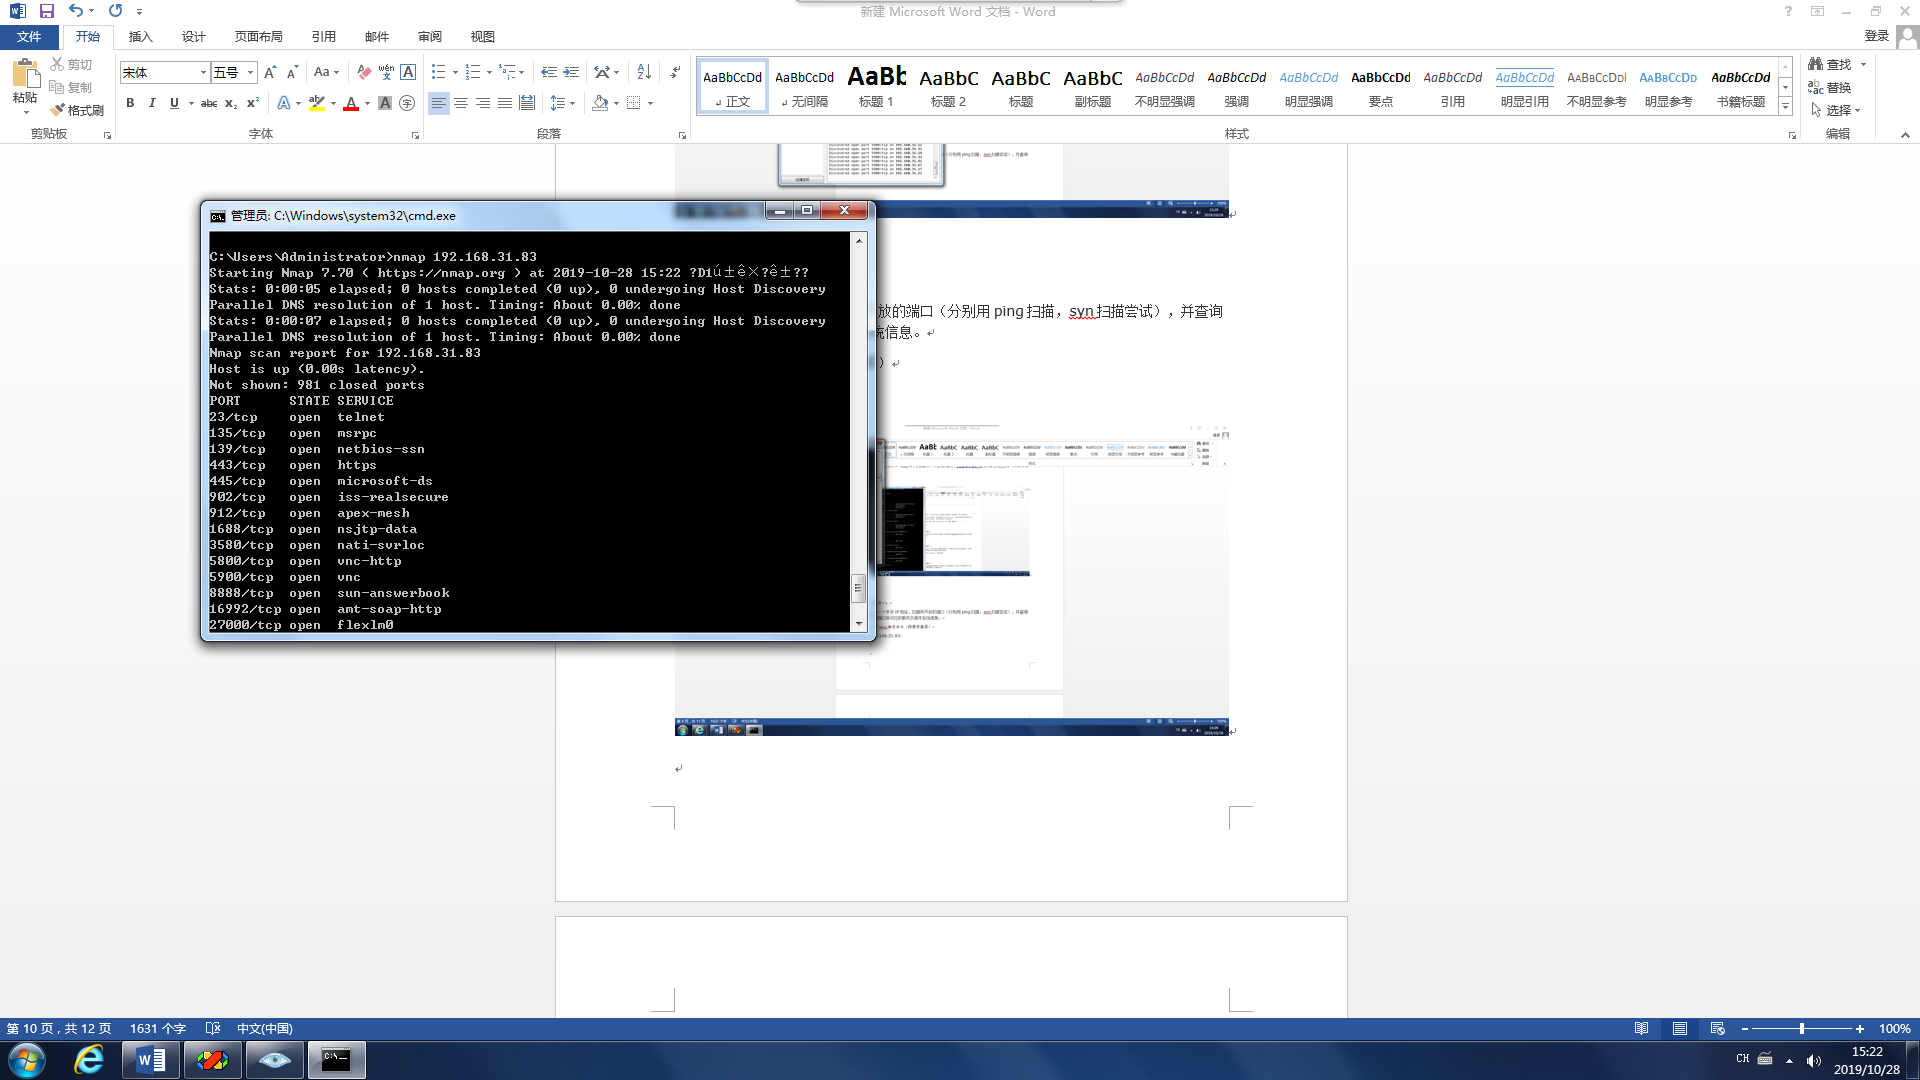Click the red font color swatch
The width and height of the screenshot is (1920, 1080).
click(351, 103)
